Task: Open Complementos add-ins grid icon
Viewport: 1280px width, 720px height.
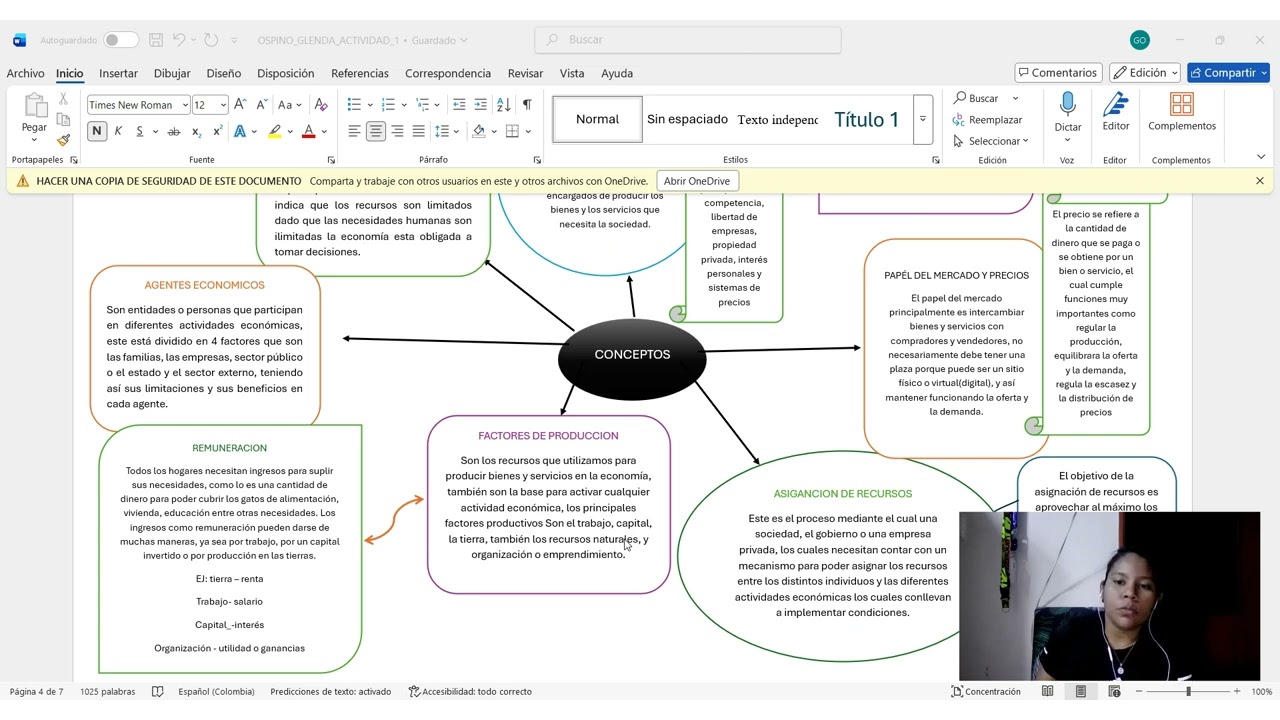Action: tap(1182, 104)
